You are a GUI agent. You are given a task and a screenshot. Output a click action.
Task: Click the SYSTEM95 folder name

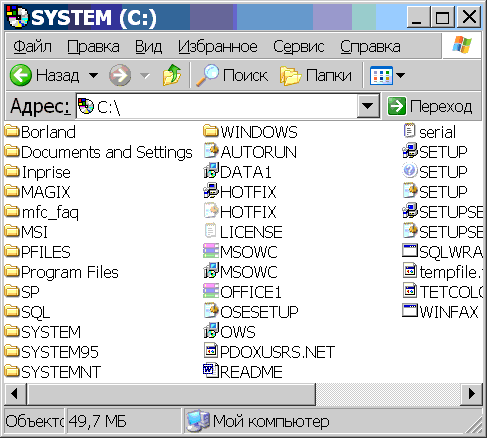pos(60,352)
